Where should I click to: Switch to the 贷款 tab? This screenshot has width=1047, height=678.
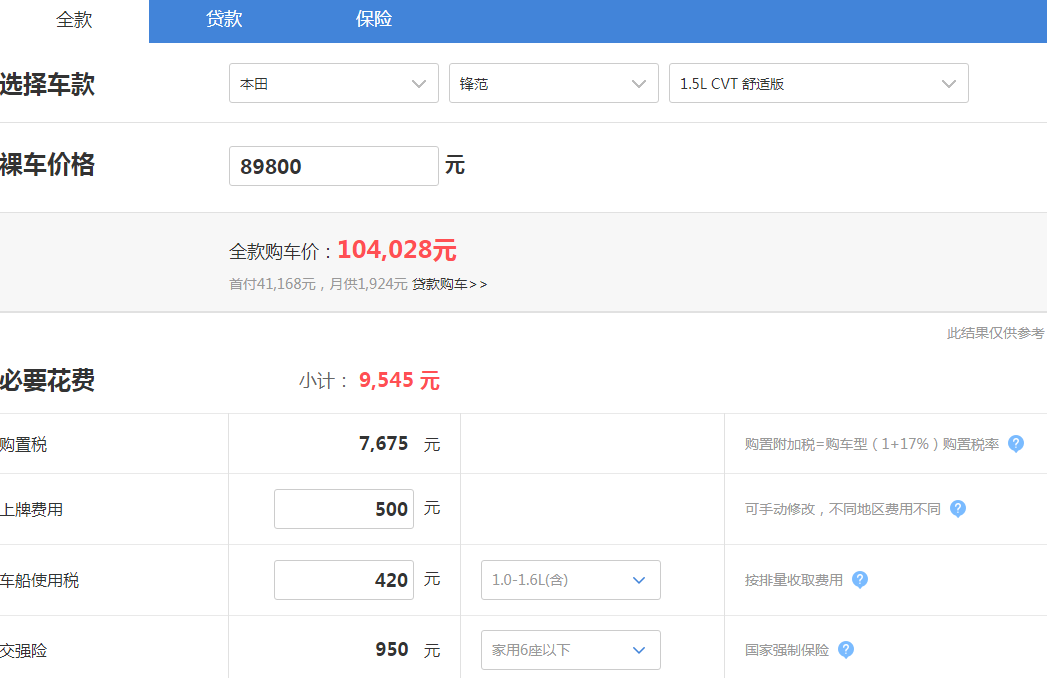(224, 19)
